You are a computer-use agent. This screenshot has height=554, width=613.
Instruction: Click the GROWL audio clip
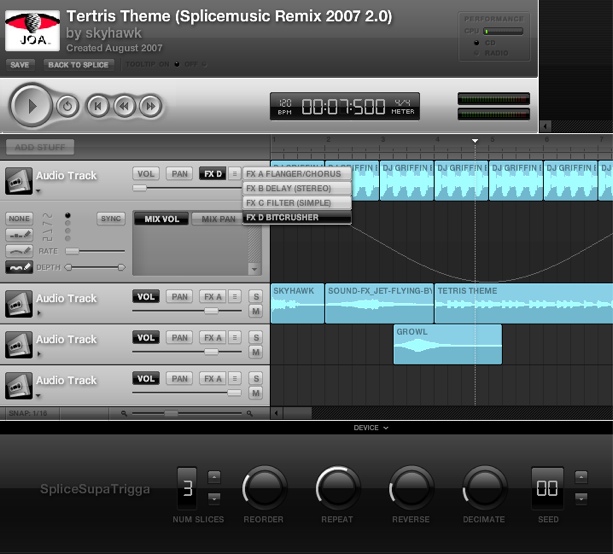pyautogui.click(x=447, y=345)
